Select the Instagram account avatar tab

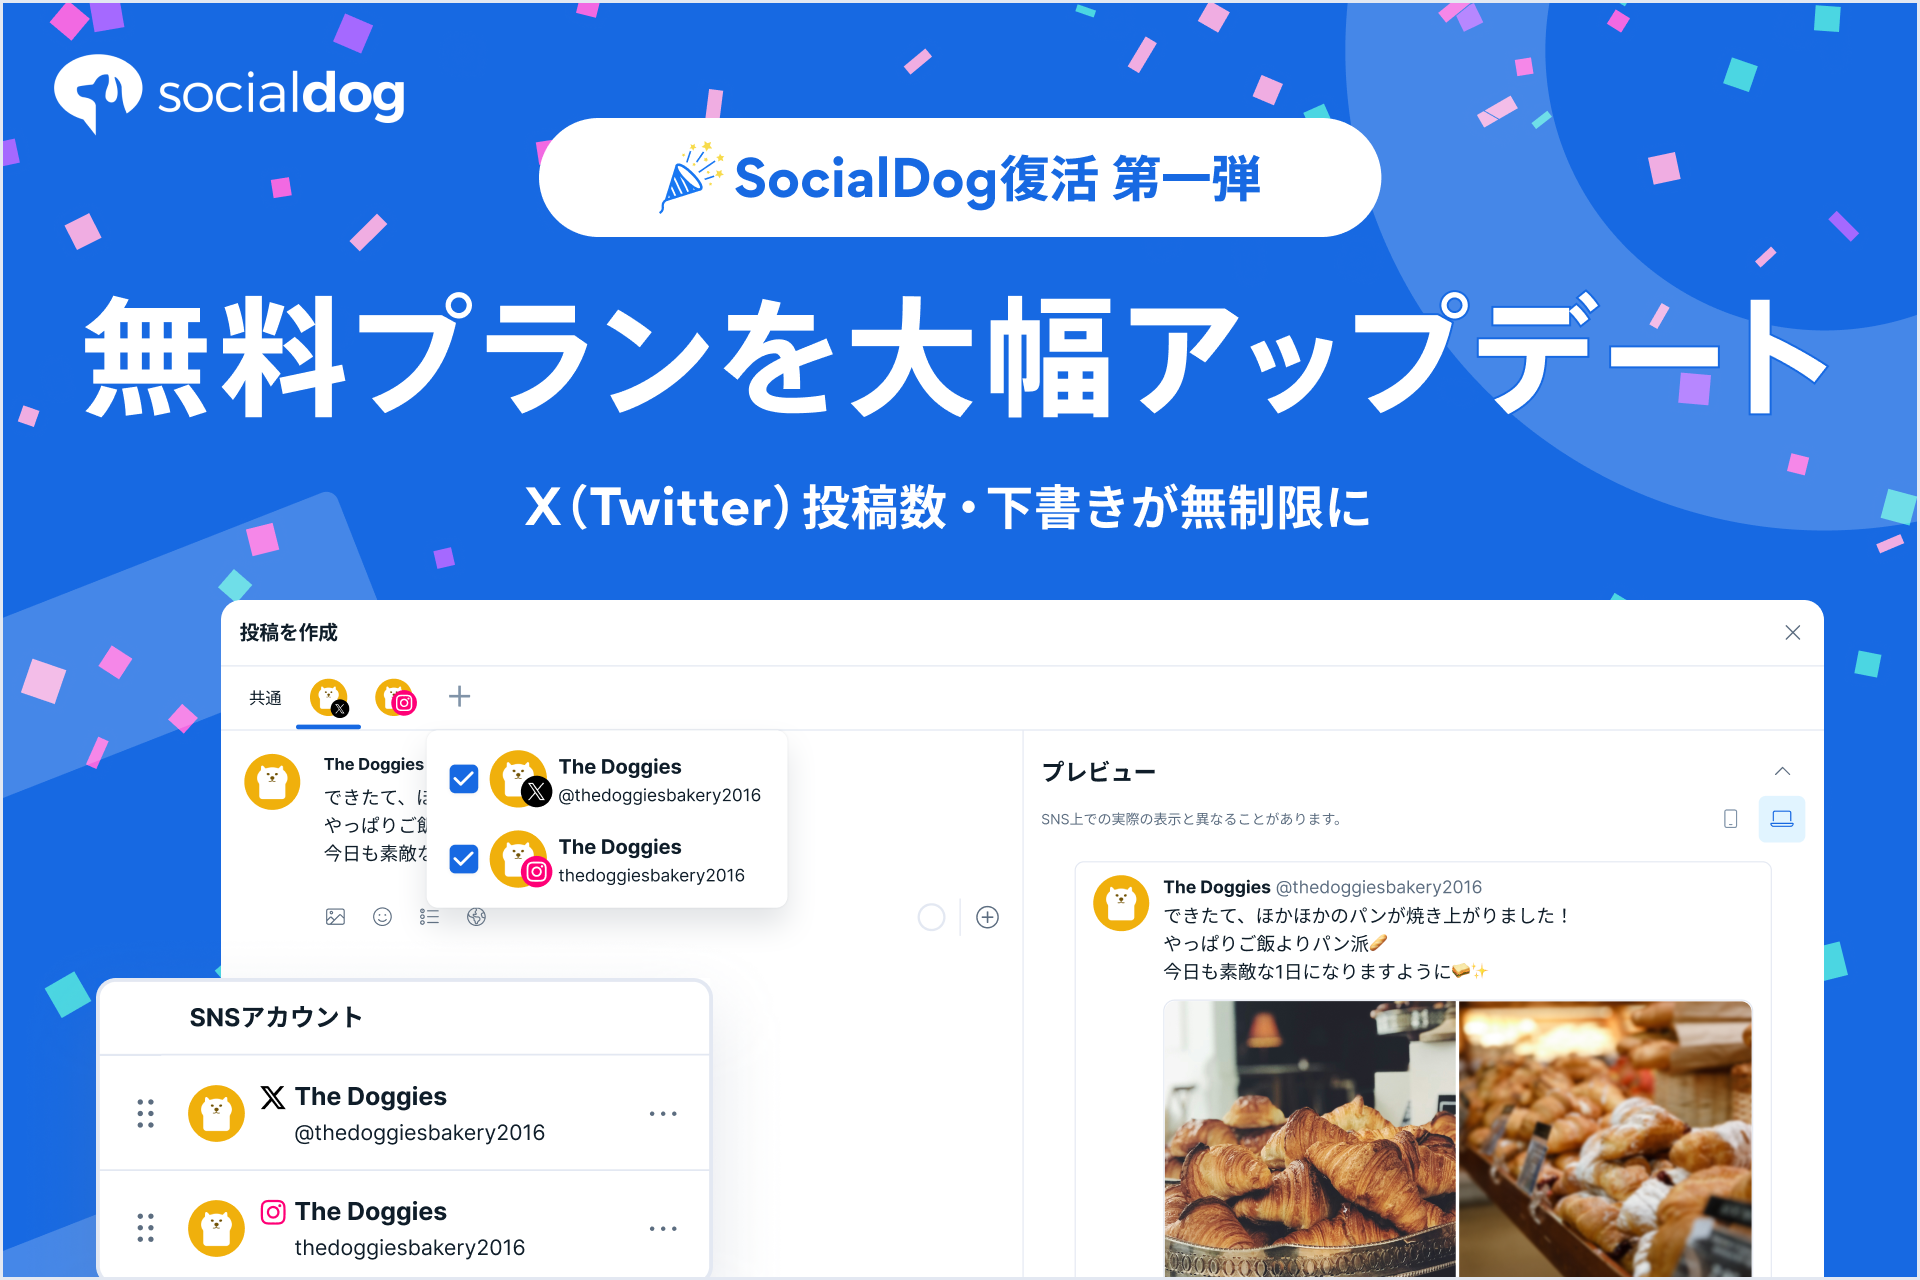click(395, 698)
